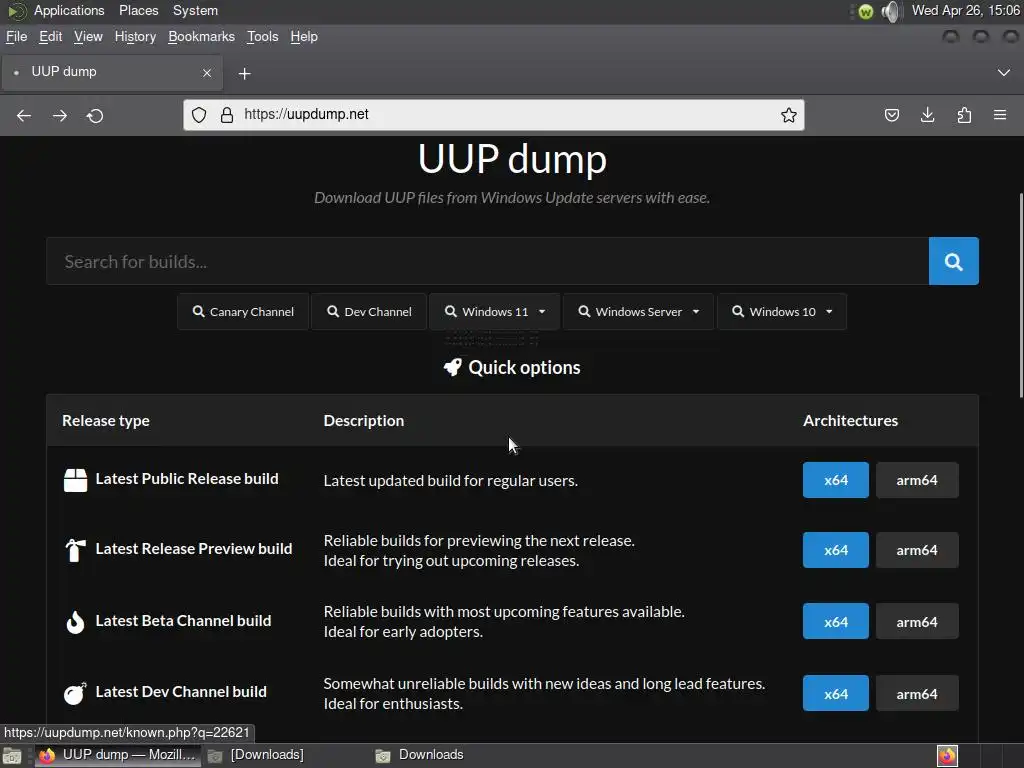Viewport: 1024px width, 768px height.
Task: Open the Firefox downloads arrow icon
Action: point(927,116)
